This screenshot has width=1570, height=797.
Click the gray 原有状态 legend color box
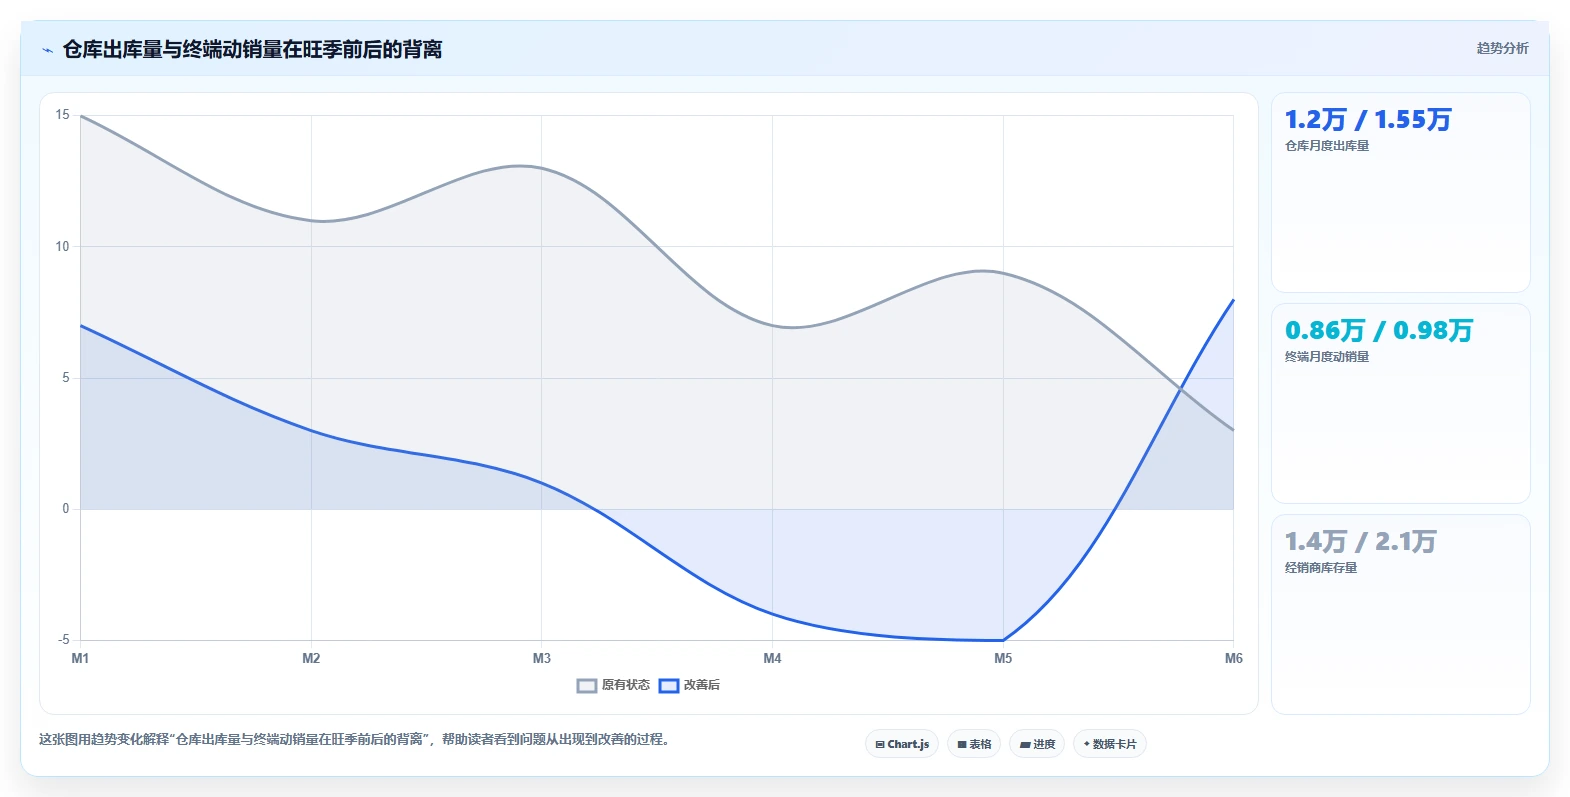(x=587, y=685)
